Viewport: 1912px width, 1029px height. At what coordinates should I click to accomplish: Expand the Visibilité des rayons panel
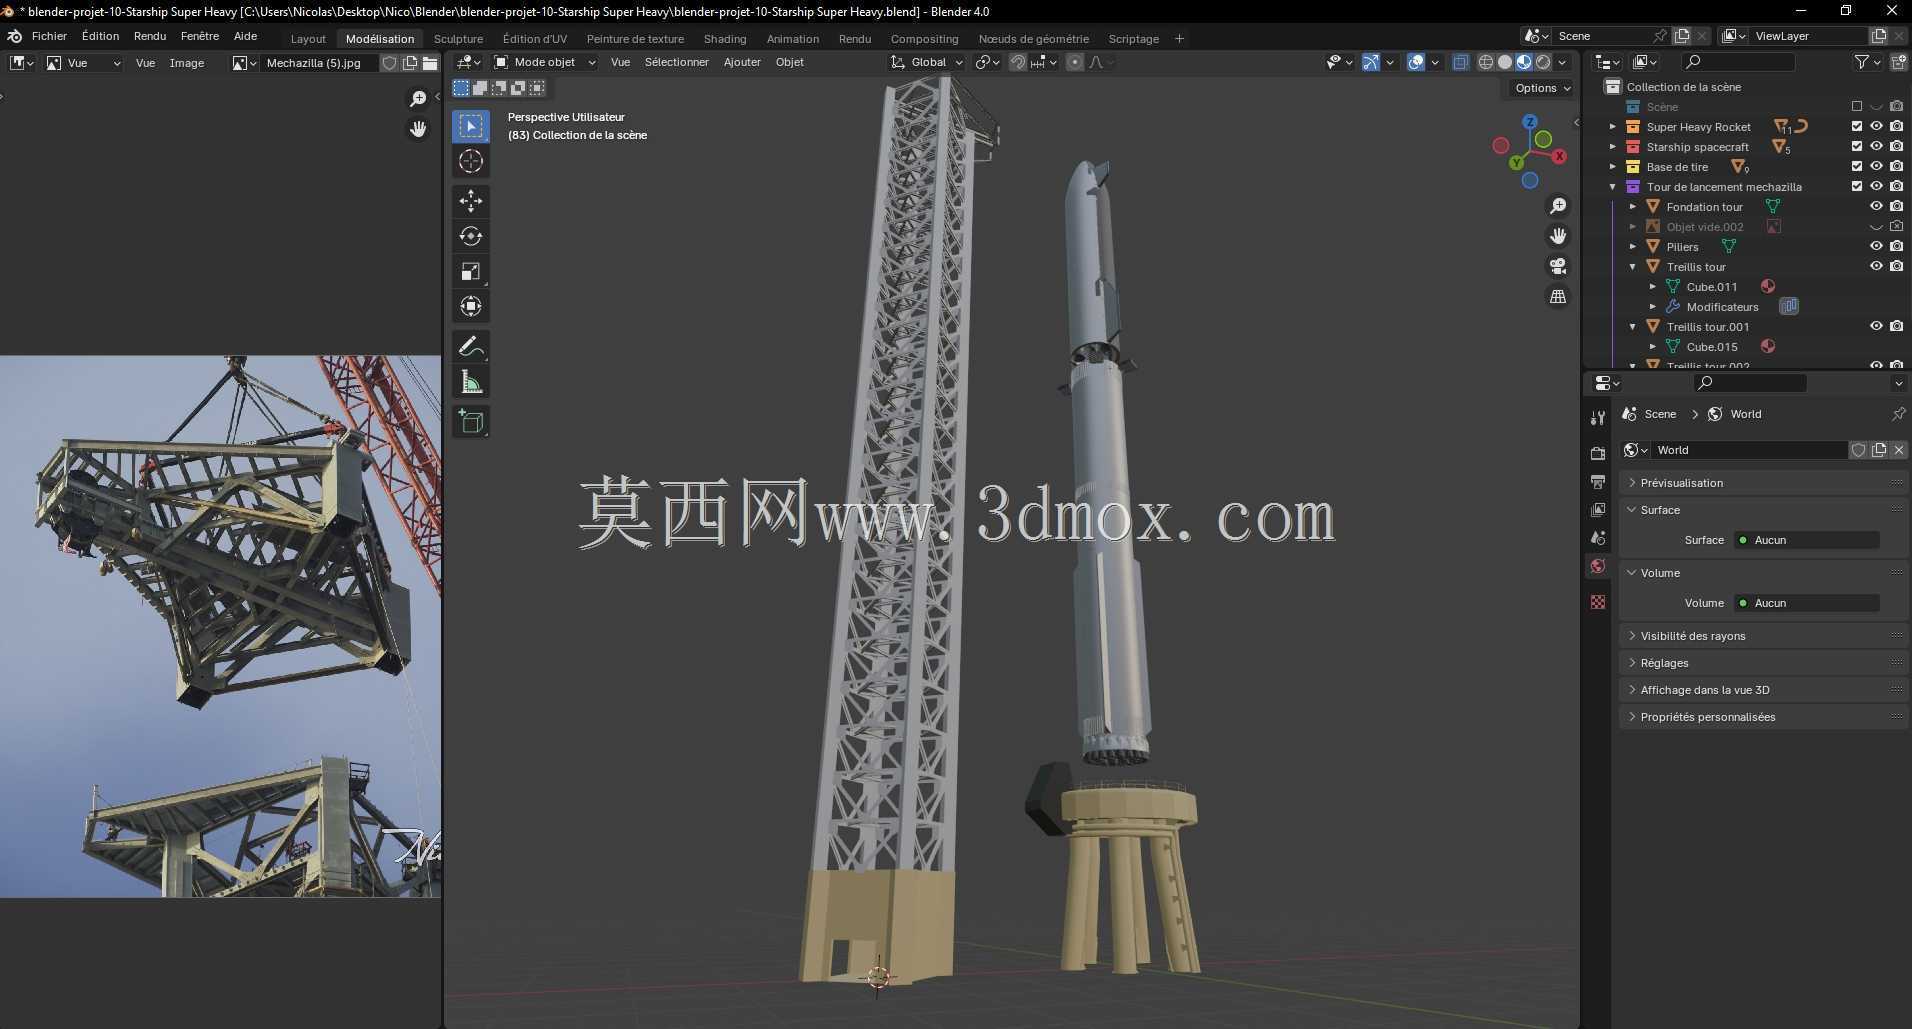[x=1764, y=636]
